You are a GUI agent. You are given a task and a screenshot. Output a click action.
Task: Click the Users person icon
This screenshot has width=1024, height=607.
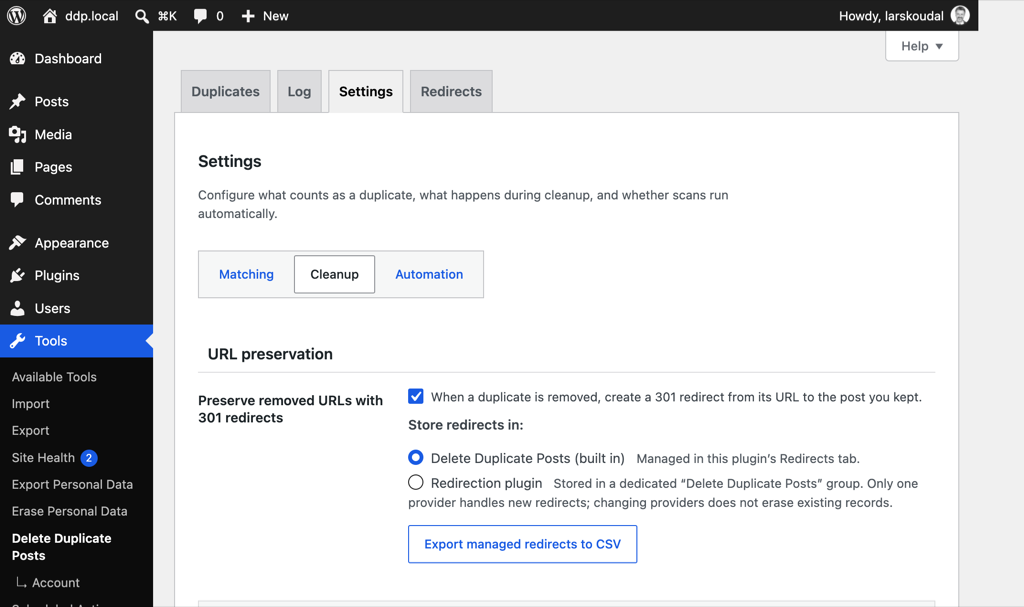pyautogui.click(x=18, y=308)
